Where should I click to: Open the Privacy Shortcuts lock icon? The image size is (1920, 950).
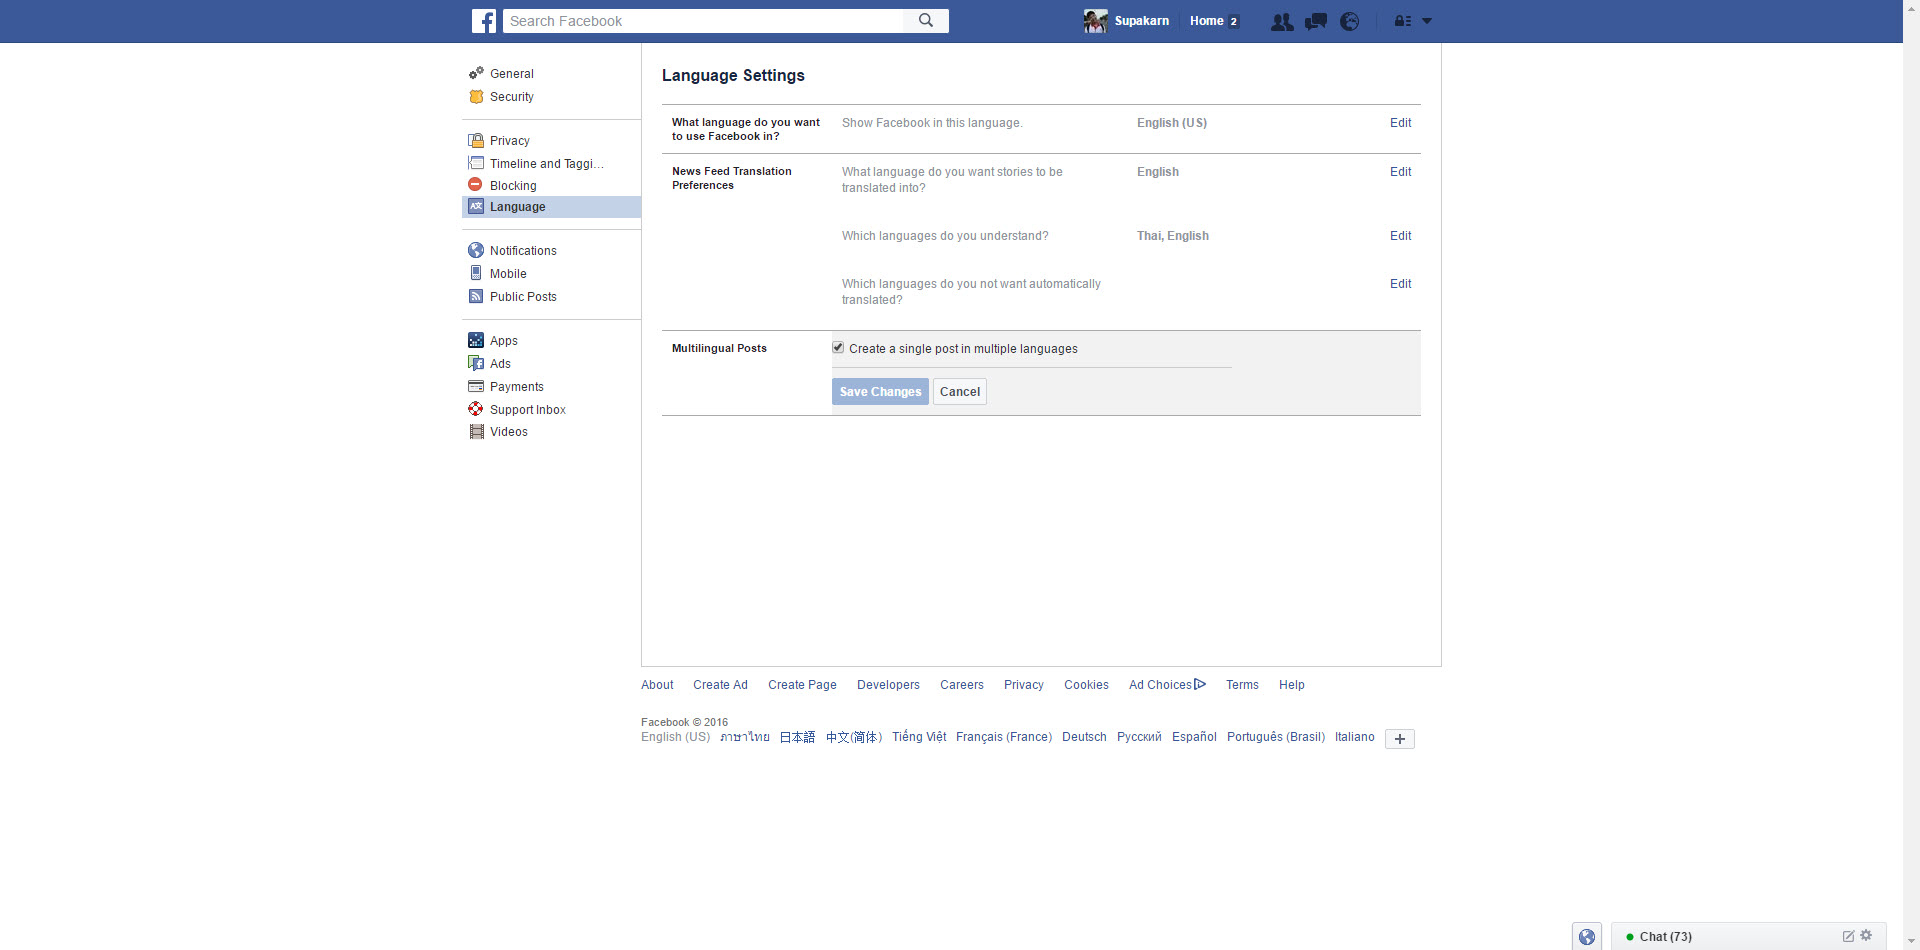coord(1403,21)
